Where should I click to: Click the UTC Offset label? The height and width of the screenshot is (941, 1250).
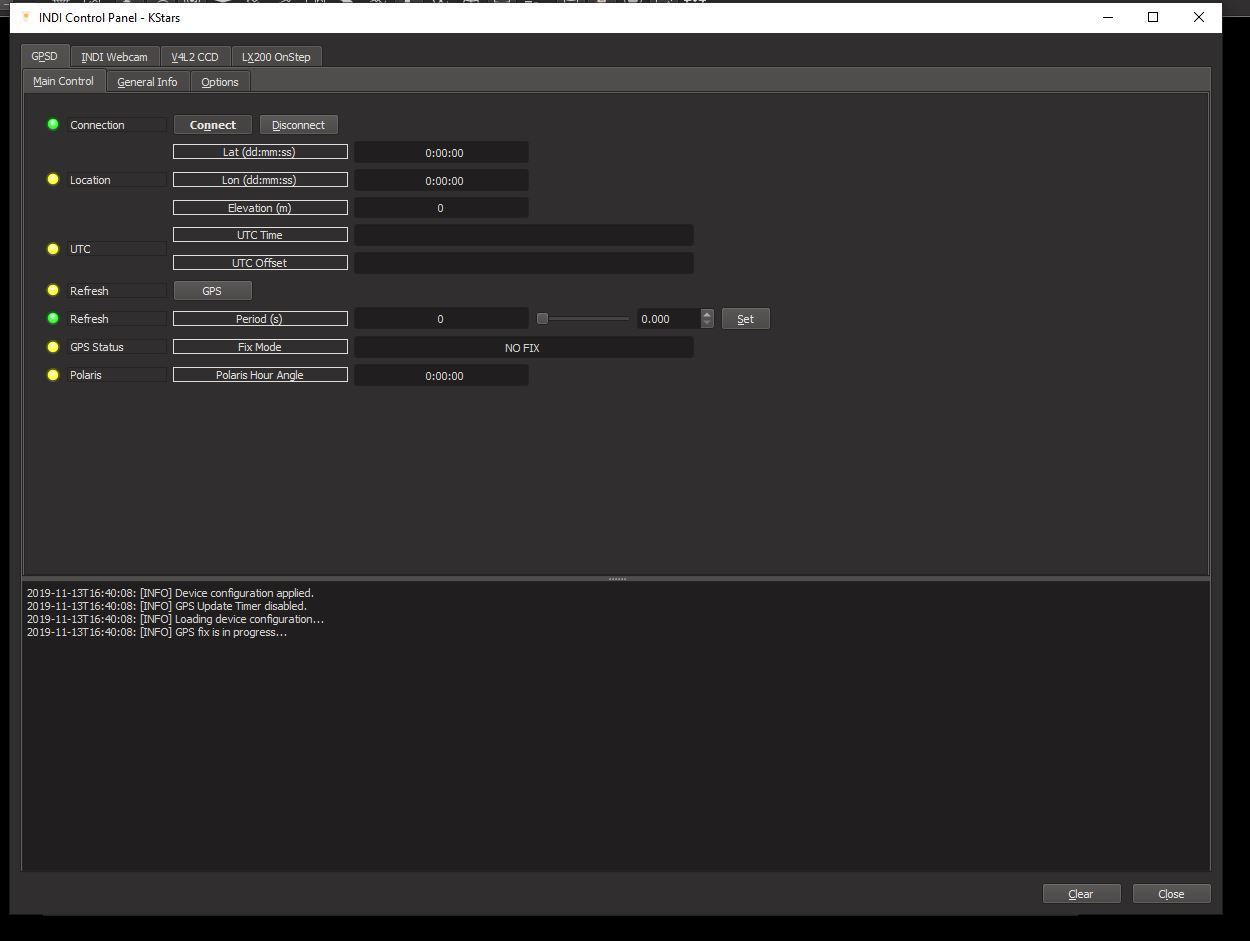pos(260,263)
